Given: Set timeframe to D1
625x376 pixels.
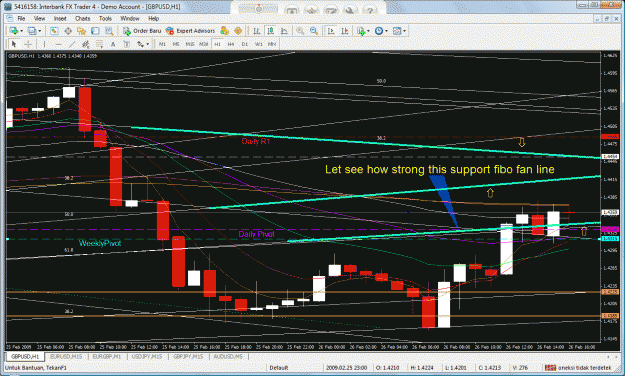Looking at the screenshot, I should coord(245,44).
